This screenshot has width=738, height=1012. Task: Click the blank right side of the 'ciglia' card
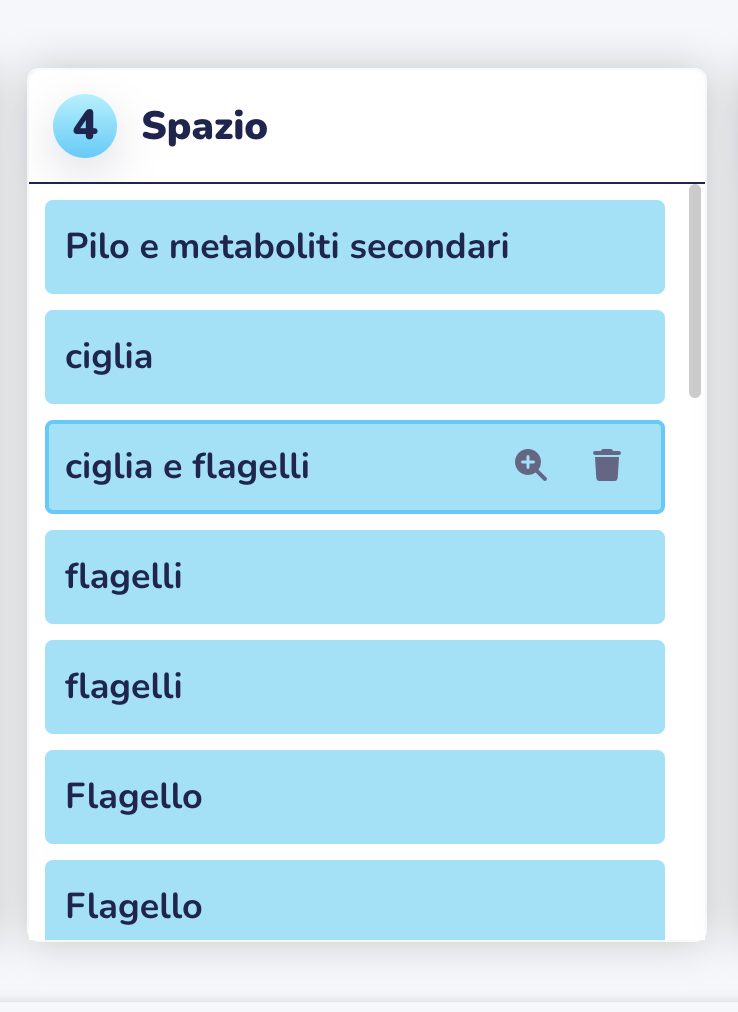pos(452,357)
